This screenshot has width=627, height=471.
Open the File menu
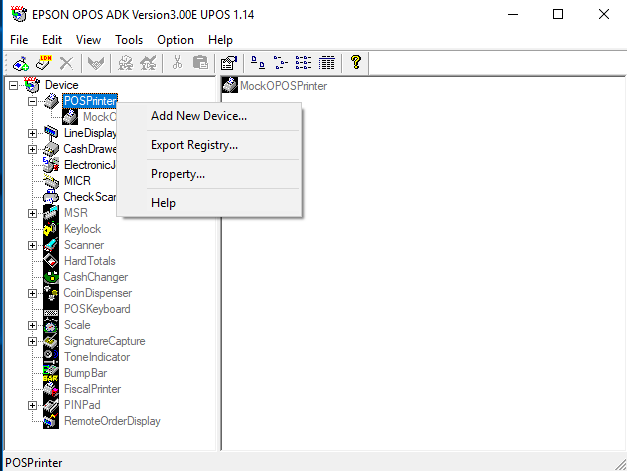pyautogui.click(x=19, y=40)
